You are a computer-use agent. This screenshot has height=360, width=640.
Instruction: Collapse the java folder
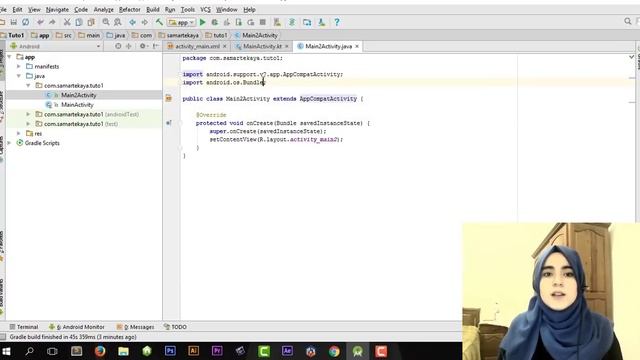coord(19,76)
